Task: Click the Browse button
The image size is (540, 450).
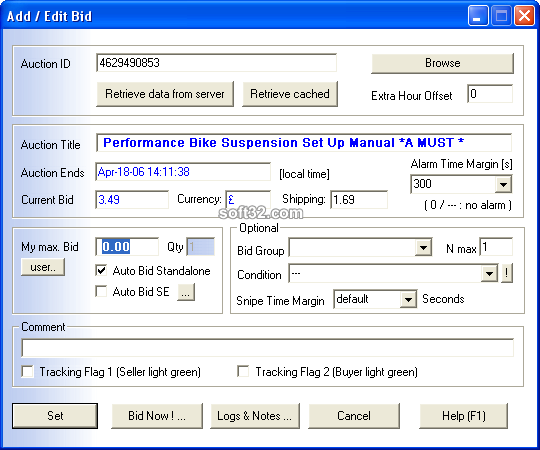Action: click(x=442, y=63)
